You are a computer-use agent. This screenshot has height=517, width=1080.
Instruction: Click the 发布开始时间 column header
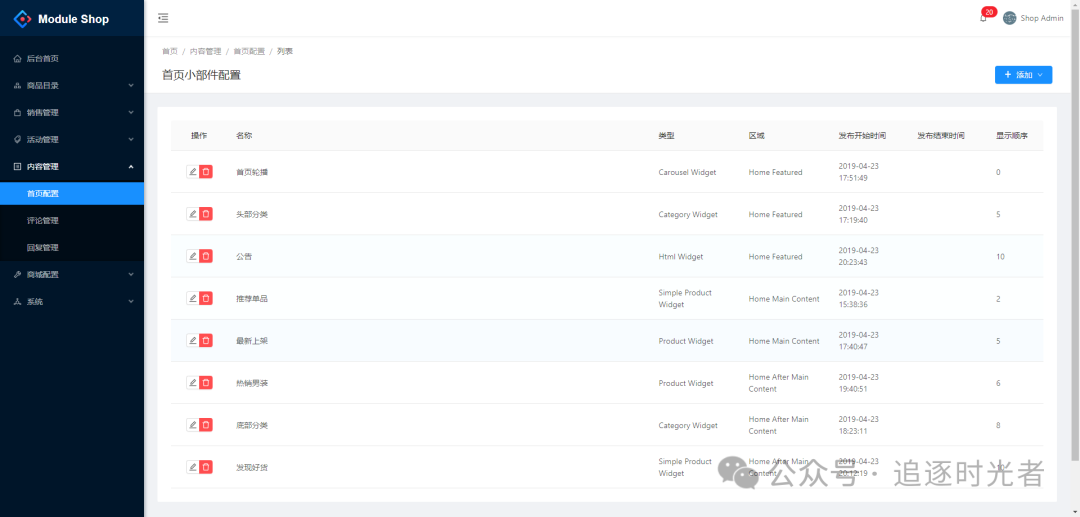point(862,136)
